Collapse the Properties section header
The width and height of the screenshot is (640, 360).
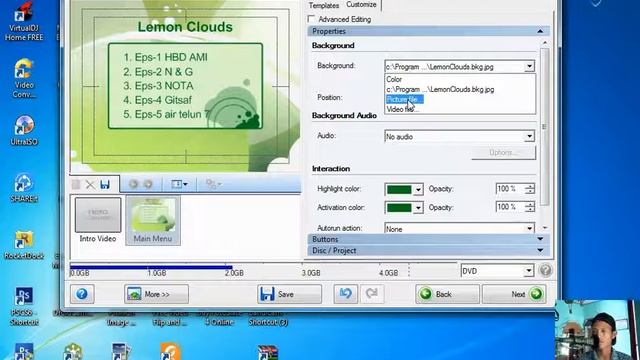click(x=428, y=31)
